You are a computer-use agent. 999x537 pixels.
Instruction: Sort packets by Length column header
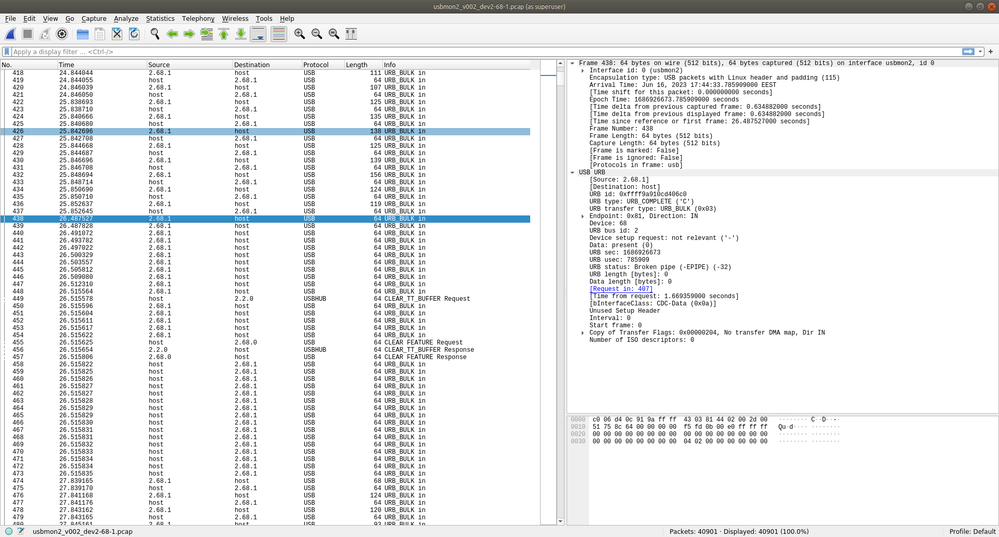pos(363,65)
